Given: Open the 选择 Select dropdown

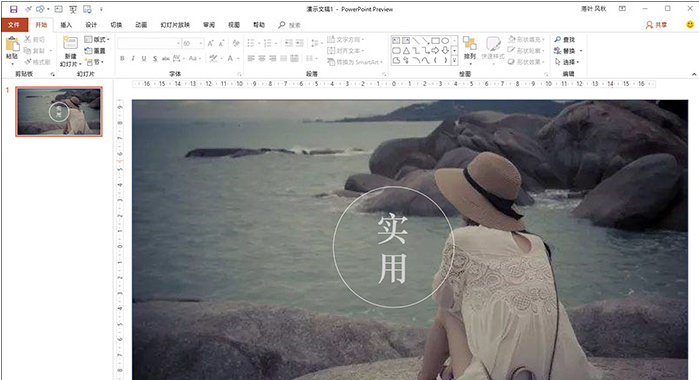Looking at the screenshot, I should click(x=567, y=62).
